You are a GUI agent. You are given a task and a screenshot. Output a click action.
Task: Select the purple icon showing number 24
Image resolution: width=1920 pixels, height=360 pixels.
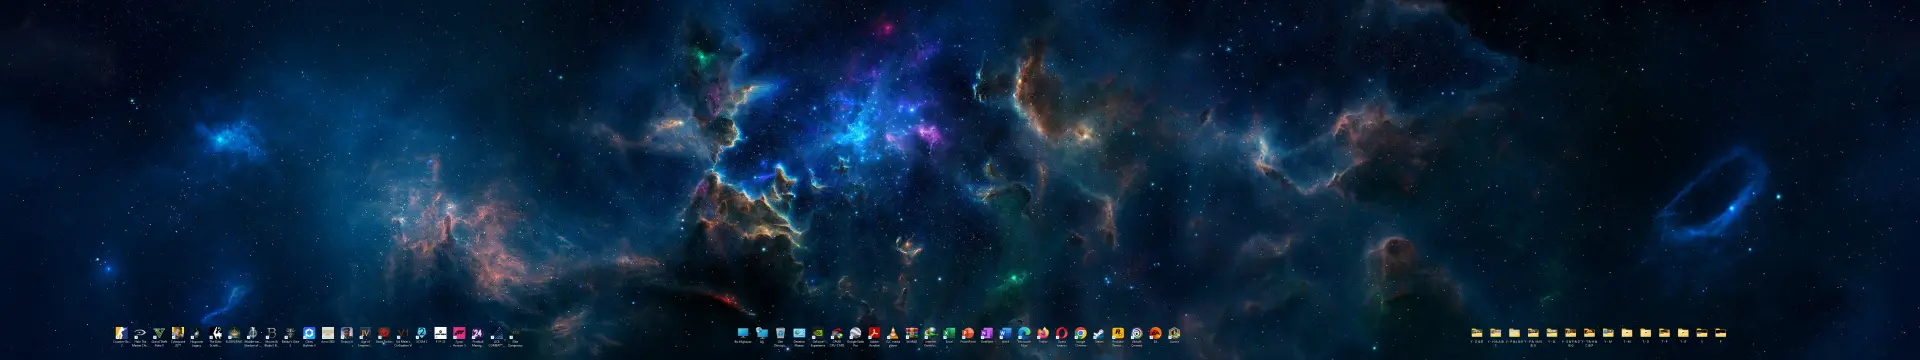click(x=477, y=333)
